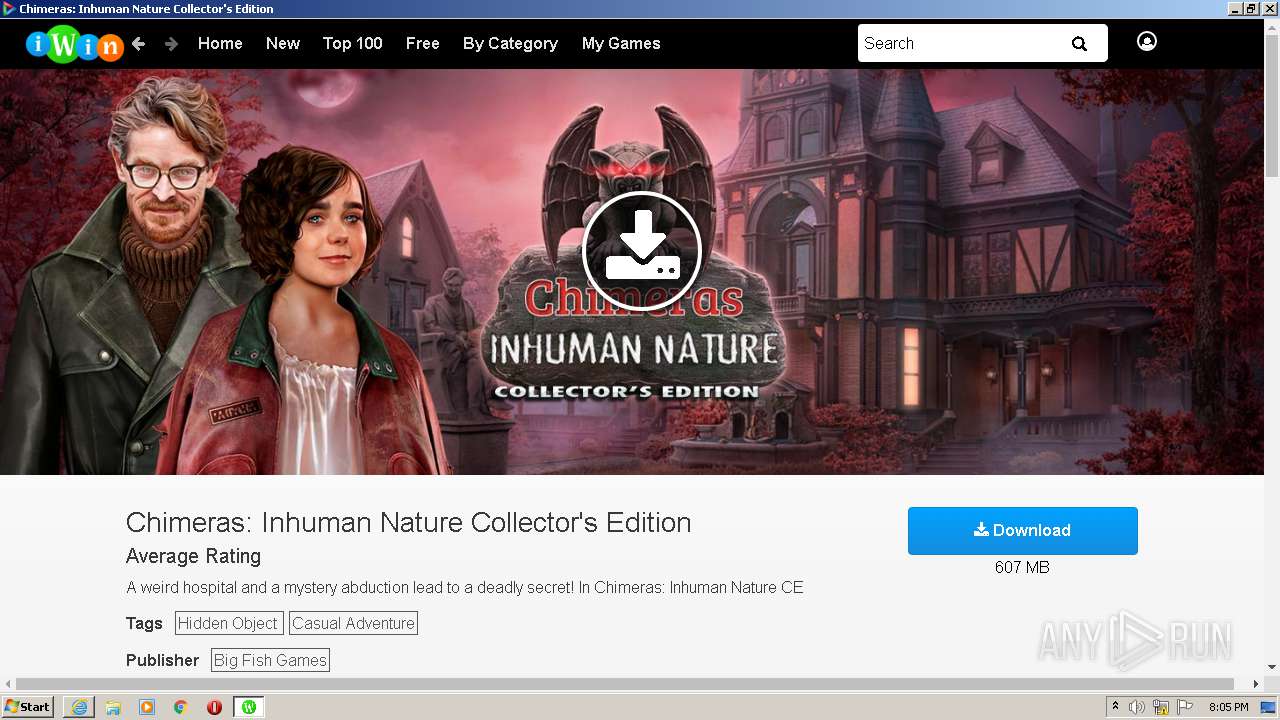The image size is (1280, 720).
Task: Go forward with the right arrow
Action: click(x=171, y=44)
